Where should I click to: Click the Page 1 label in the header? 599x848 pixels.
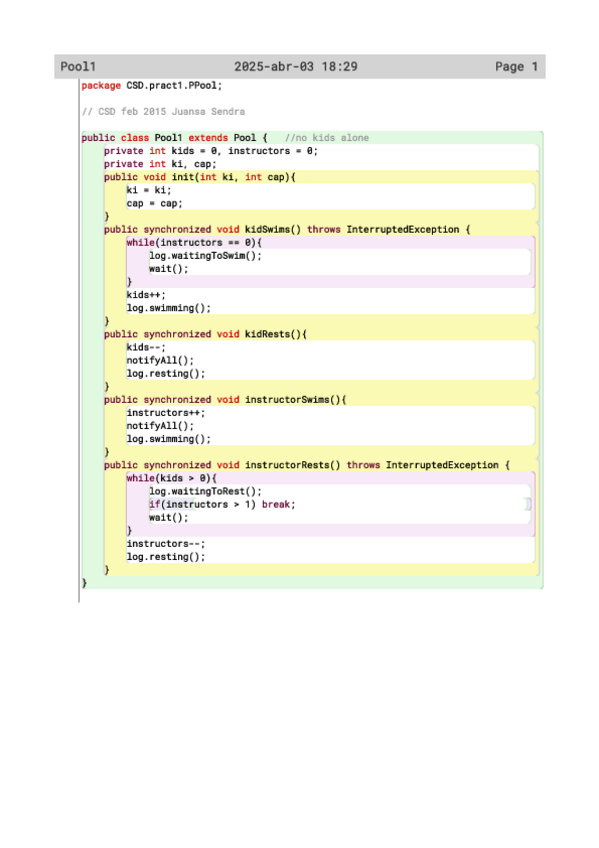click(516, 67)
